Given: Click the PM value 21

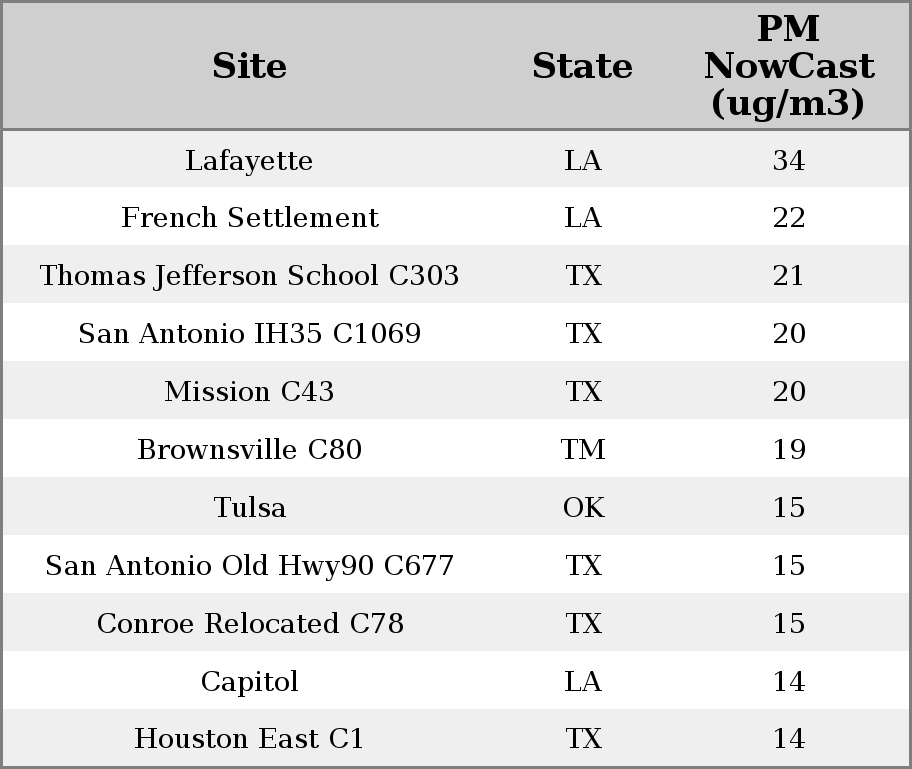Looking at the screenshot, I should pyautogui.click(x=788, y=276).
